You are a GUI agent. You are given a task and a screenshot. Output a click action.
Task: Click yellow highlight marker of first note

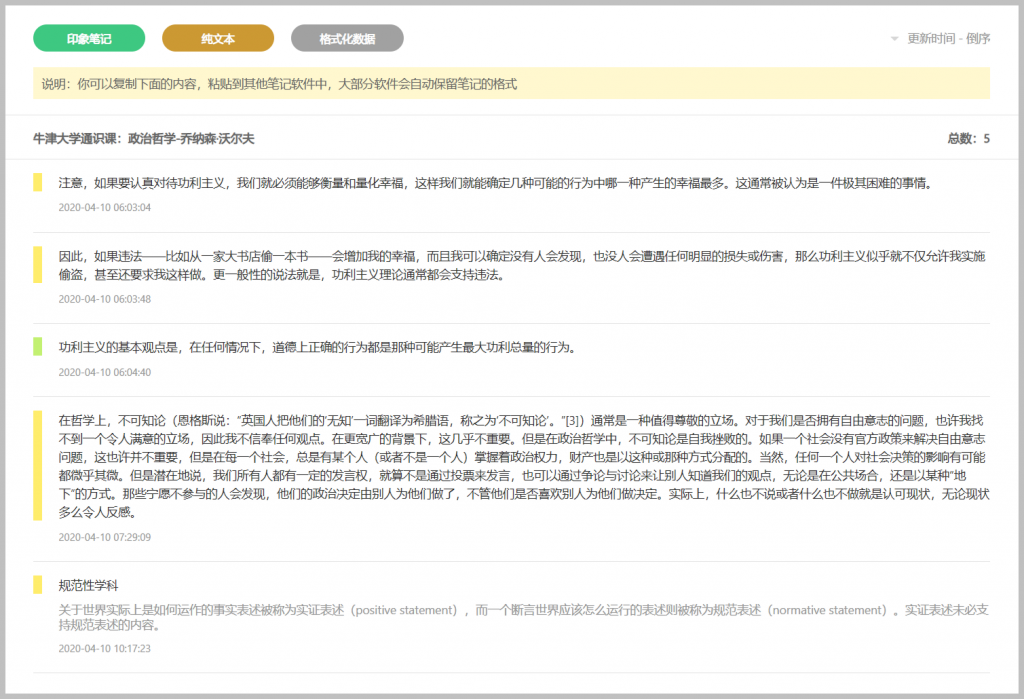coord(37,182)
